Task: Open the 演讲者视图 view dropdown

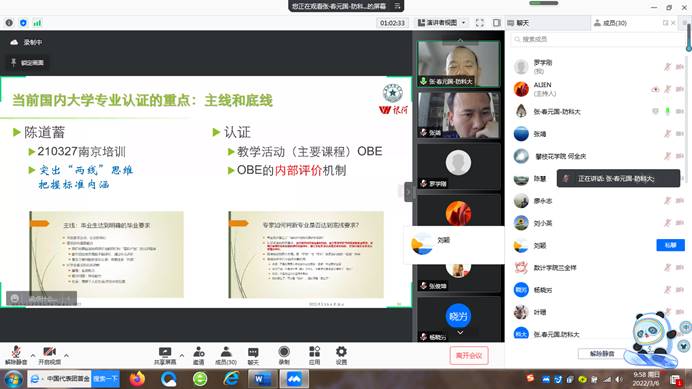Action: pyautogui.click(x=441, y=23)
